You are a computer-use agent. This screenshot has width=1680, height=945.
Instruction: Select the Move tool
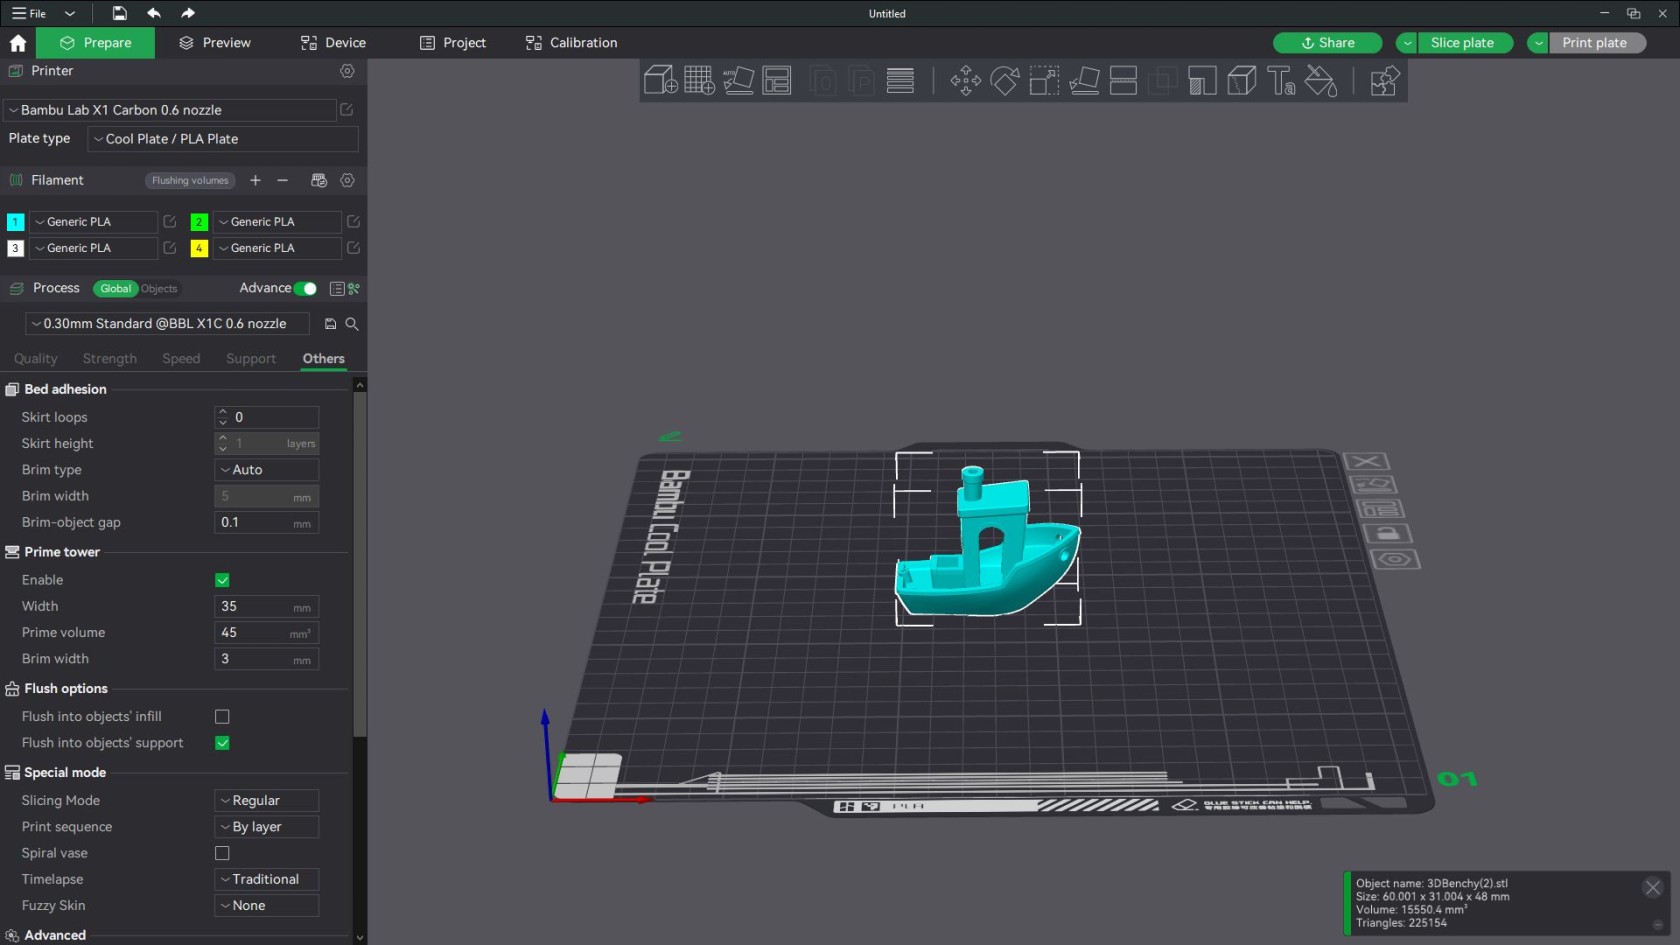[x=966, y=80]
